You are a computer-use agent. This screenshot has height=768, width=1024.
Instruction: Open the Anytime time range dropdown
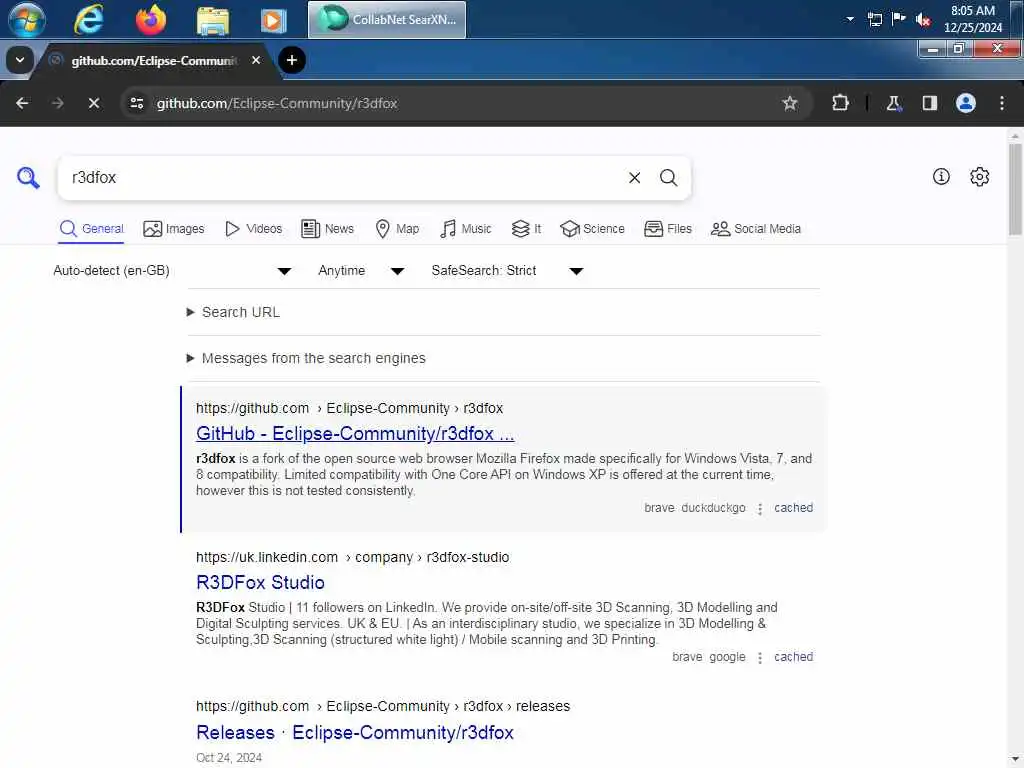pos(361,270)
